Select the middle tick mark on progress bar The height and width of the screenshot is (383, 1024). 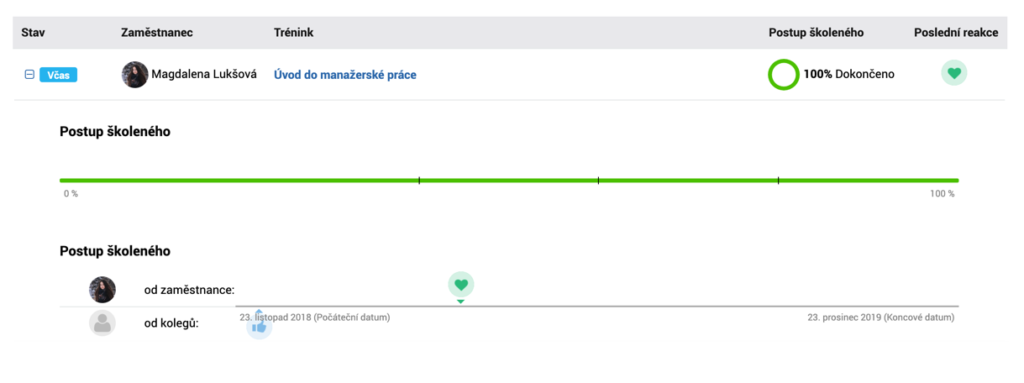click(x=598, y=180)
